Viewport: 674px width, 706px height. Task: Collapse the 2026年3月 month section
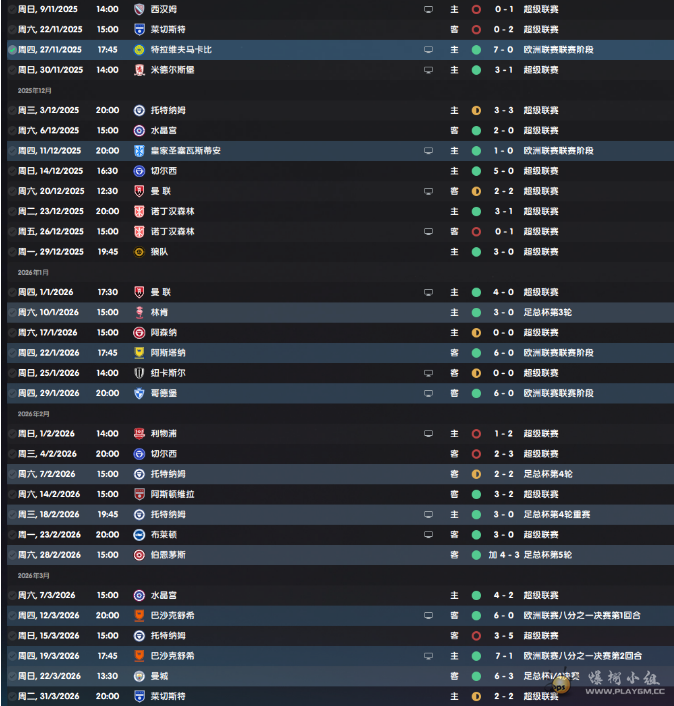[34, 575]
